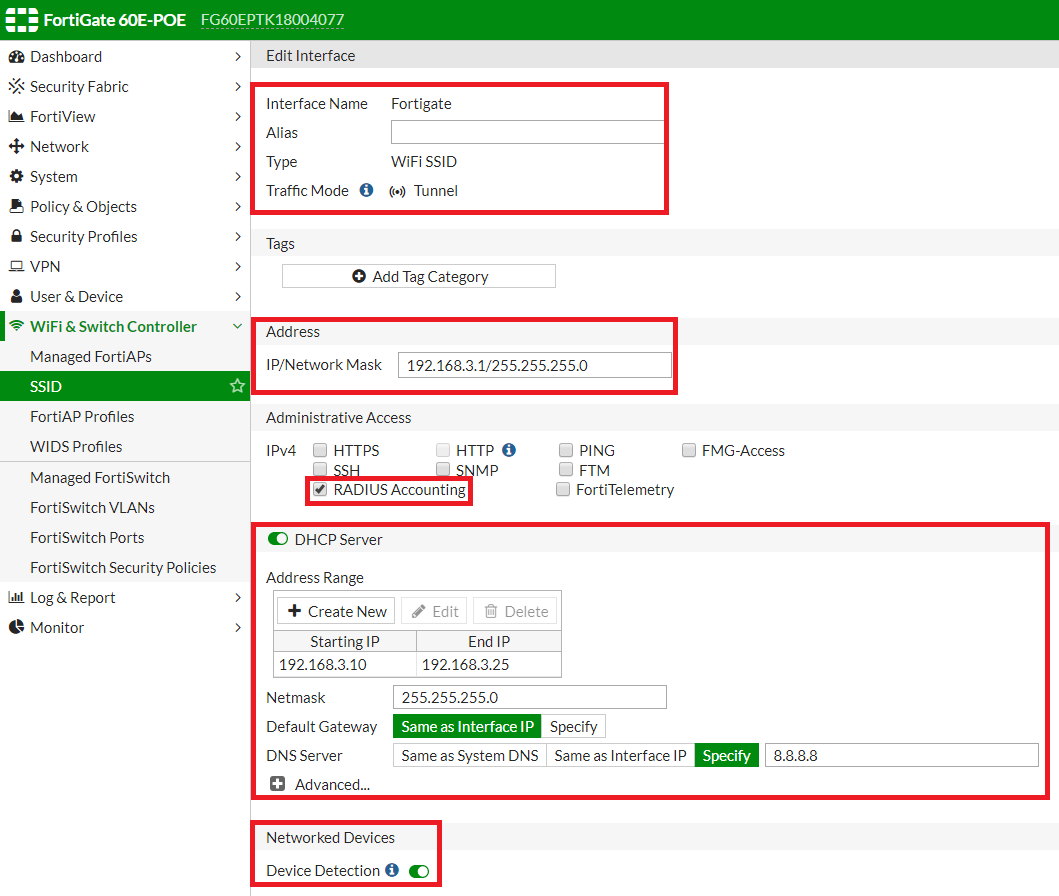This screenshot has height=896, width=1059.
Task: Click Create New address range button
Action: 337,611
